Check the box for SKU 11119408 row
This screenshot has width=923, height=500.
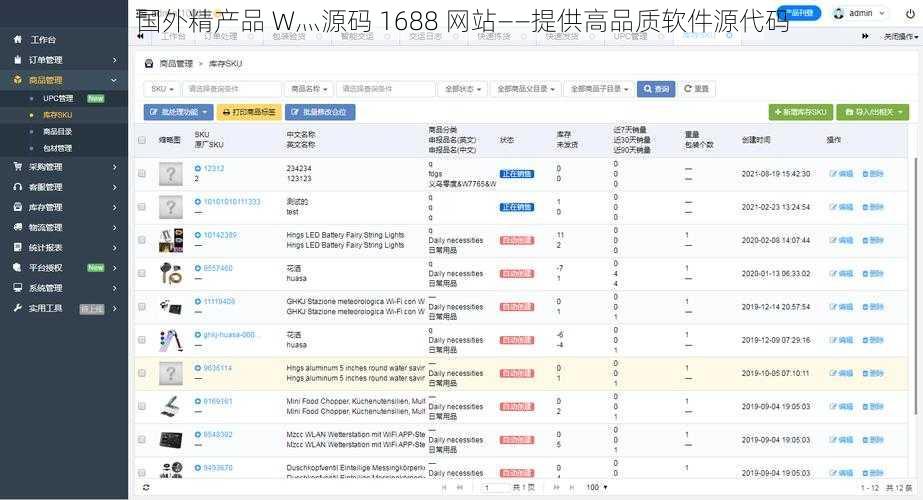point(142,307)
